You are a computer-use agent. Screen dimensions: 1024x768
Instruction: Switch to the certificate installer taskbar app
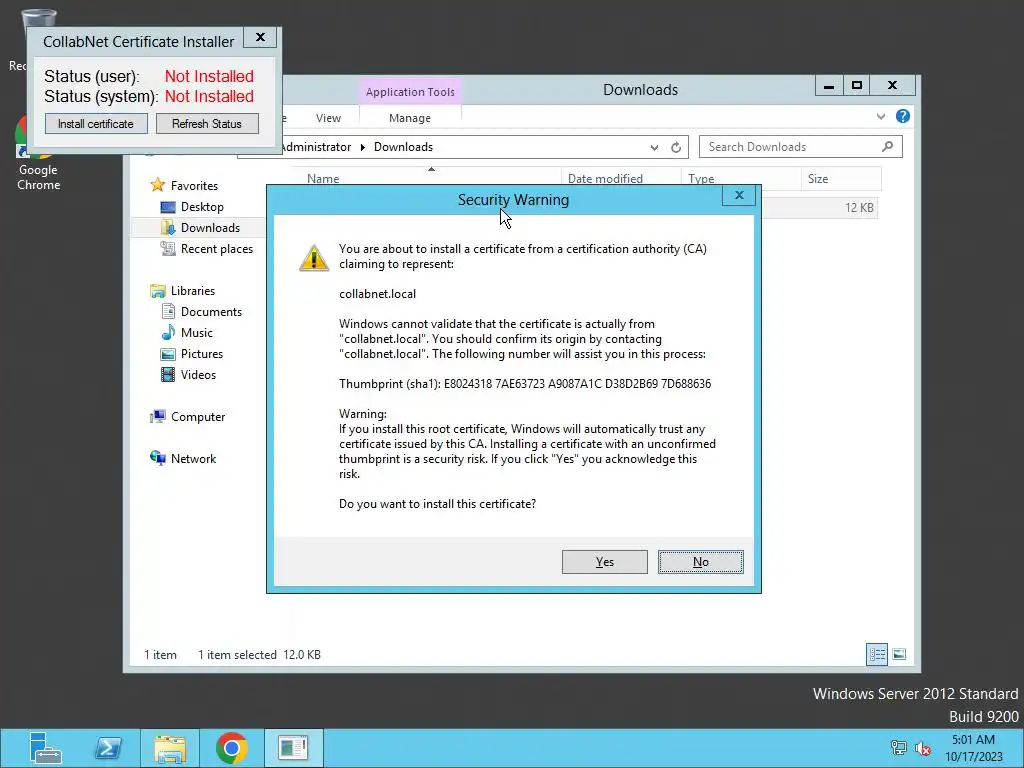[293, 748]
